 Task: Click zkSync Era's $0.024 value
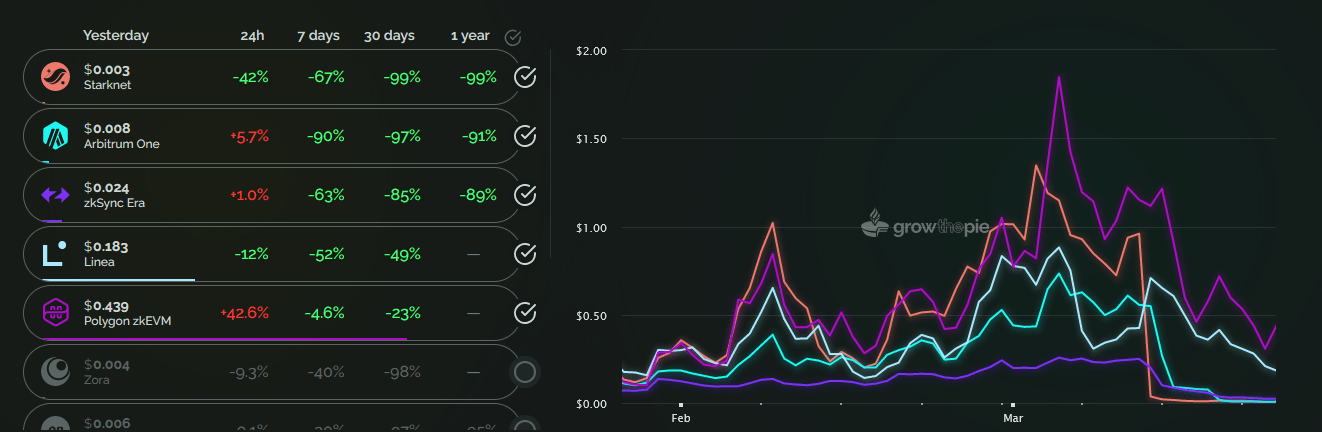pos(107,187)
